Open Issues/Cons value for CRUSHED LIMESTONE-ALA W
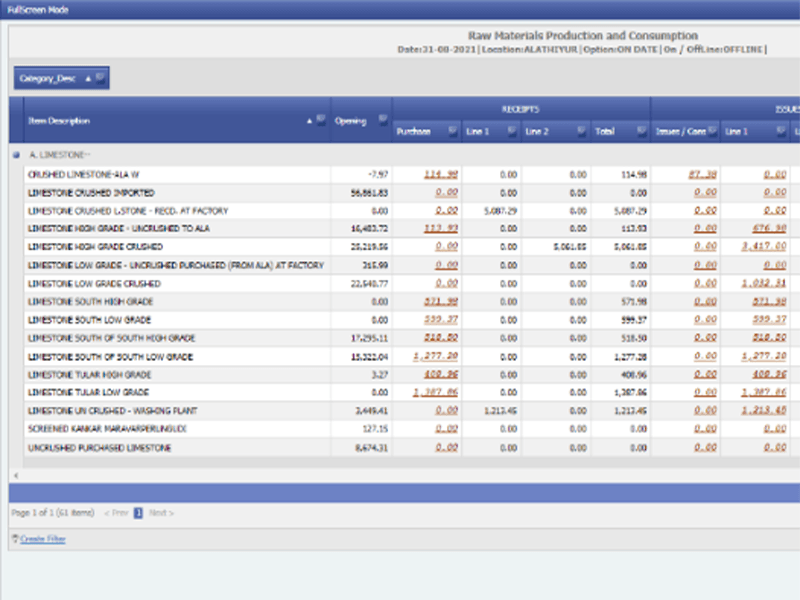Image resolution: width=800 pixels, height=600 pixels. pyautogui.click(x=703, y=174)
